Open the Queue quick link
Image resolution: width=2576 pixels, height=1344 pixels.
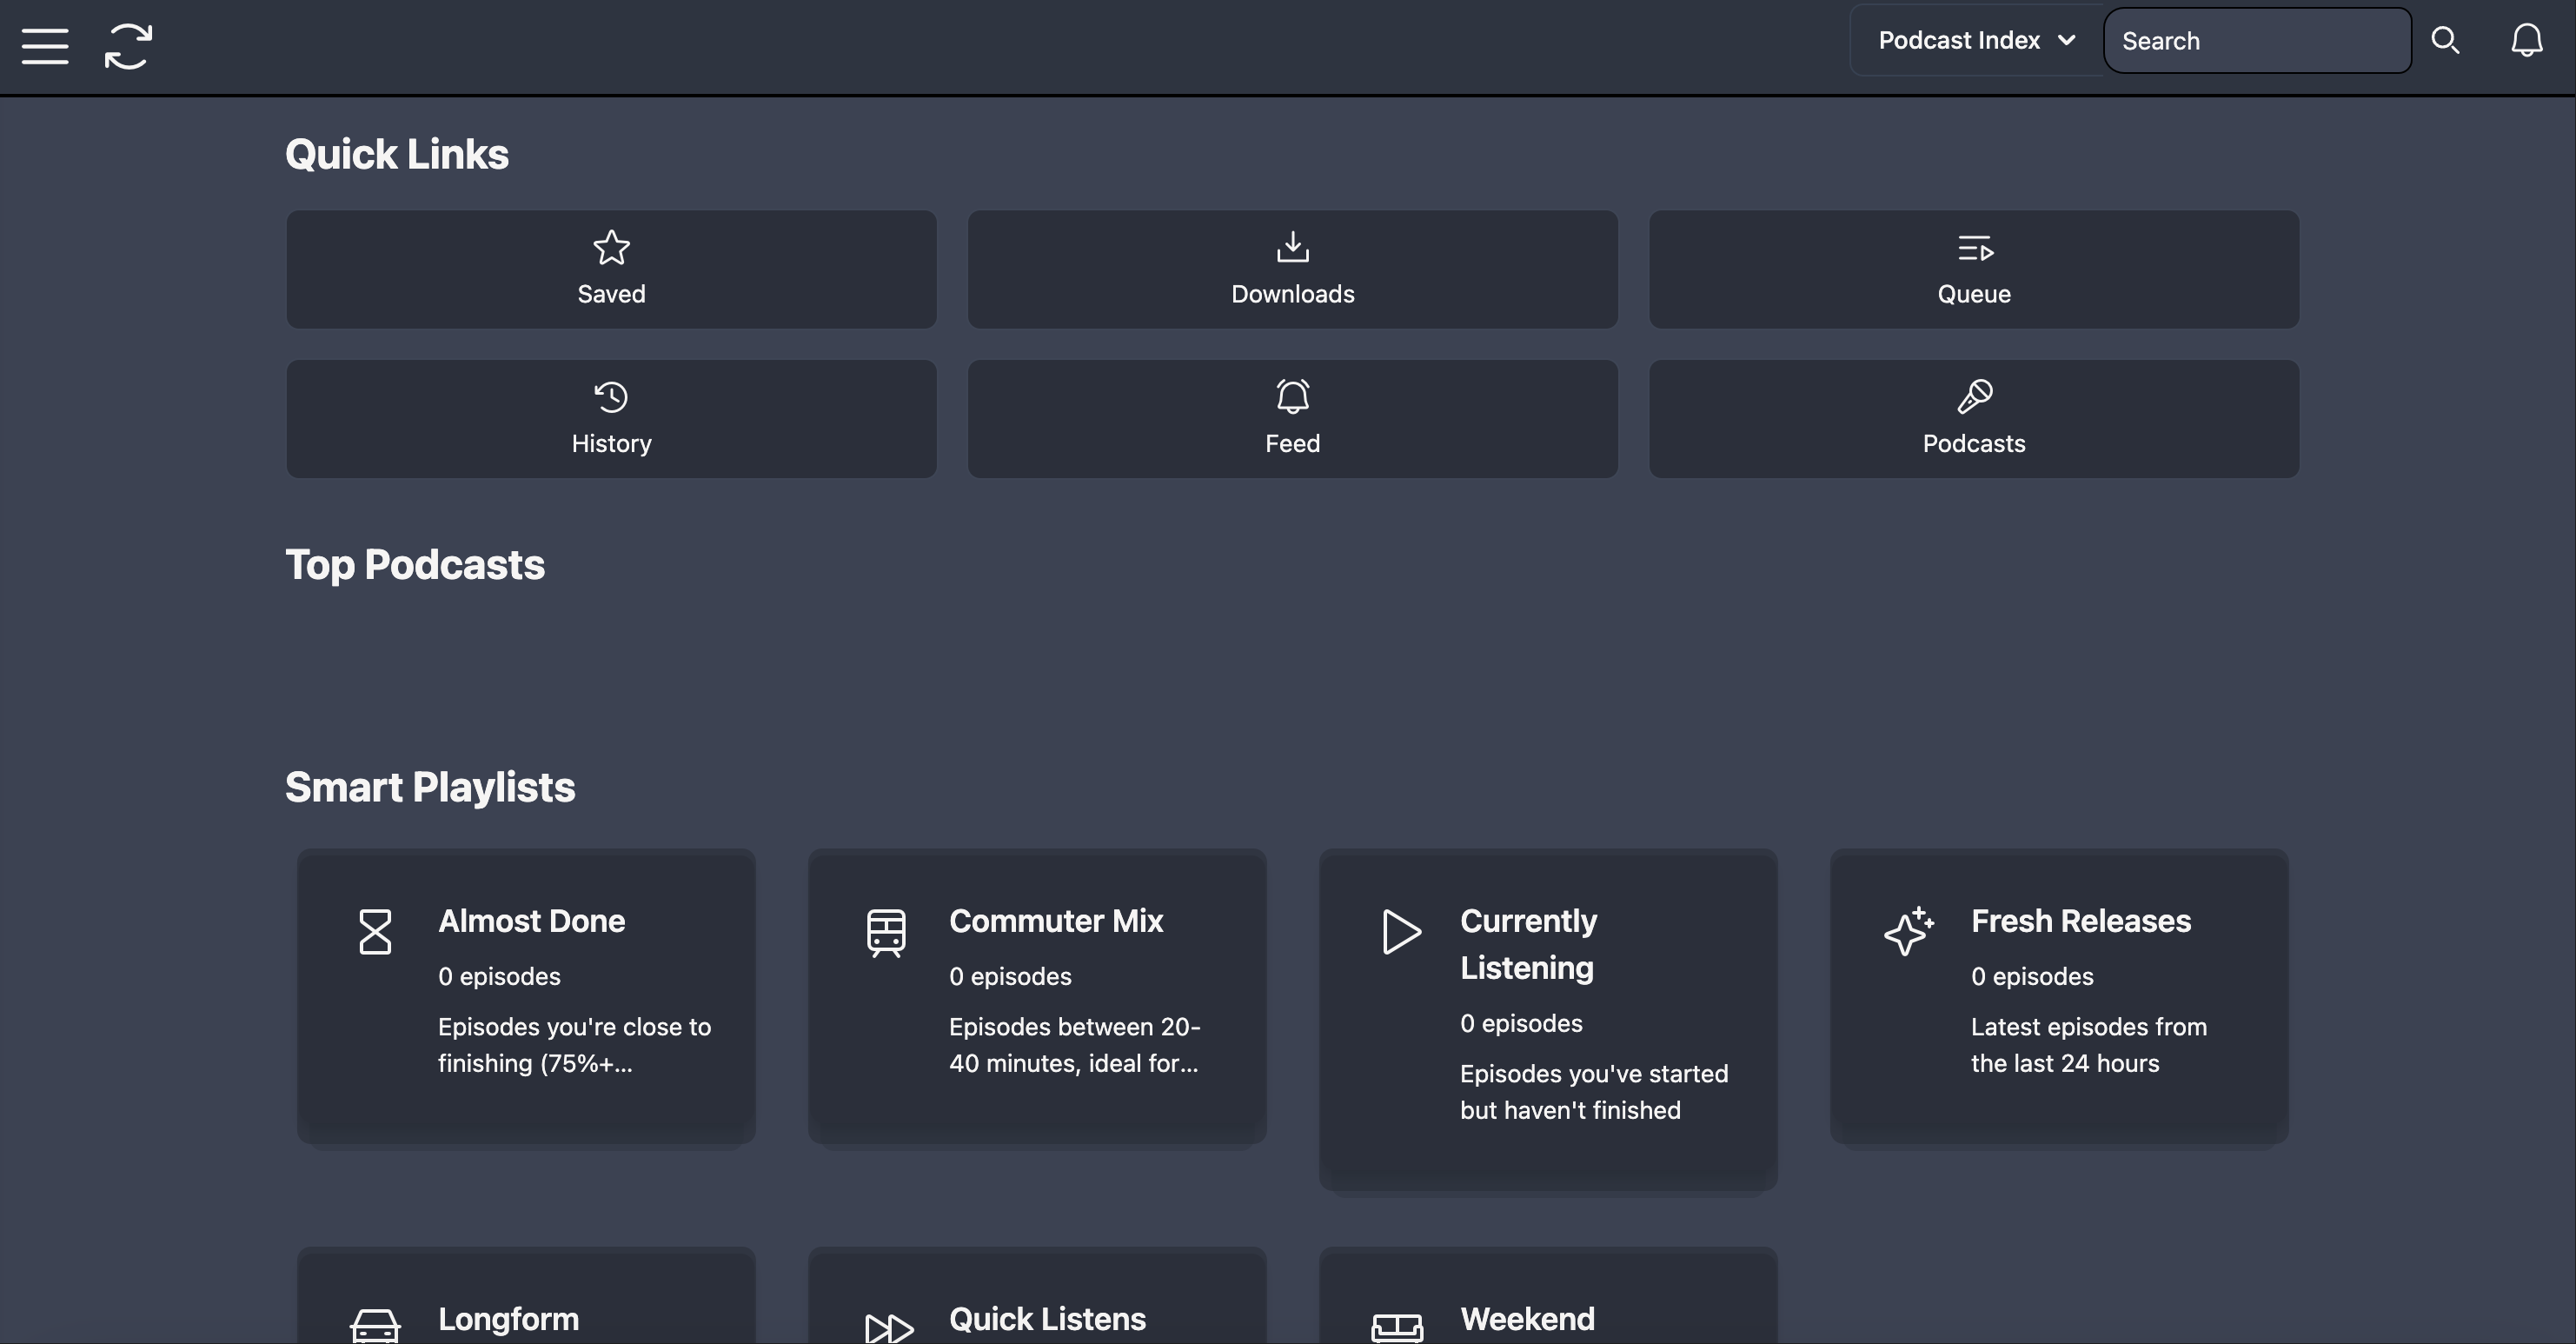click(x=1974, y=269)
